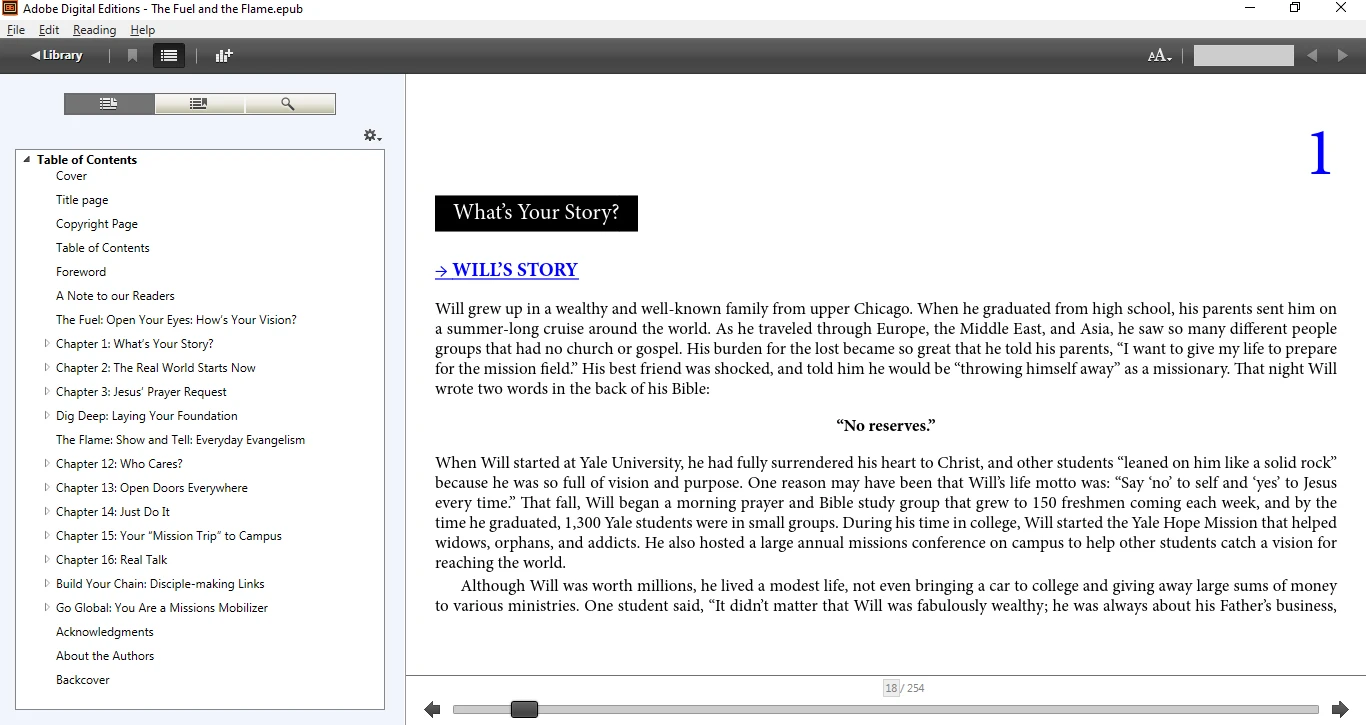This screenshot has height=725, width=1366.
Task: Expand Chapter 15: Your Mission Trip to Campus
Action: [47, 536]
